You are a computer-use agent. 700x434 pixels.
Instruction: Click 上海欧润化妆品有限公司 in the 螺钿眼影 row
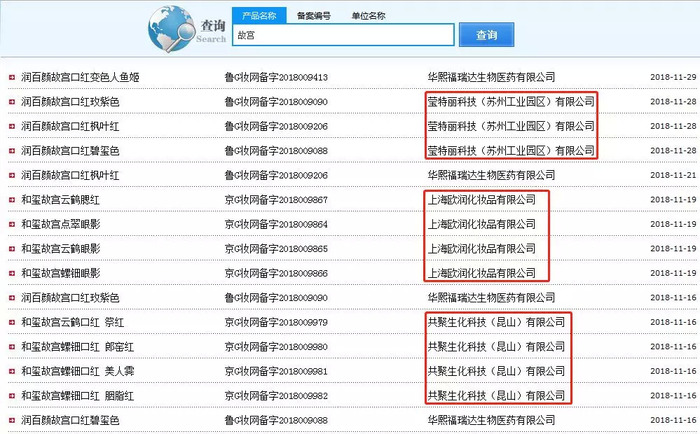click(x=482, y=273)
